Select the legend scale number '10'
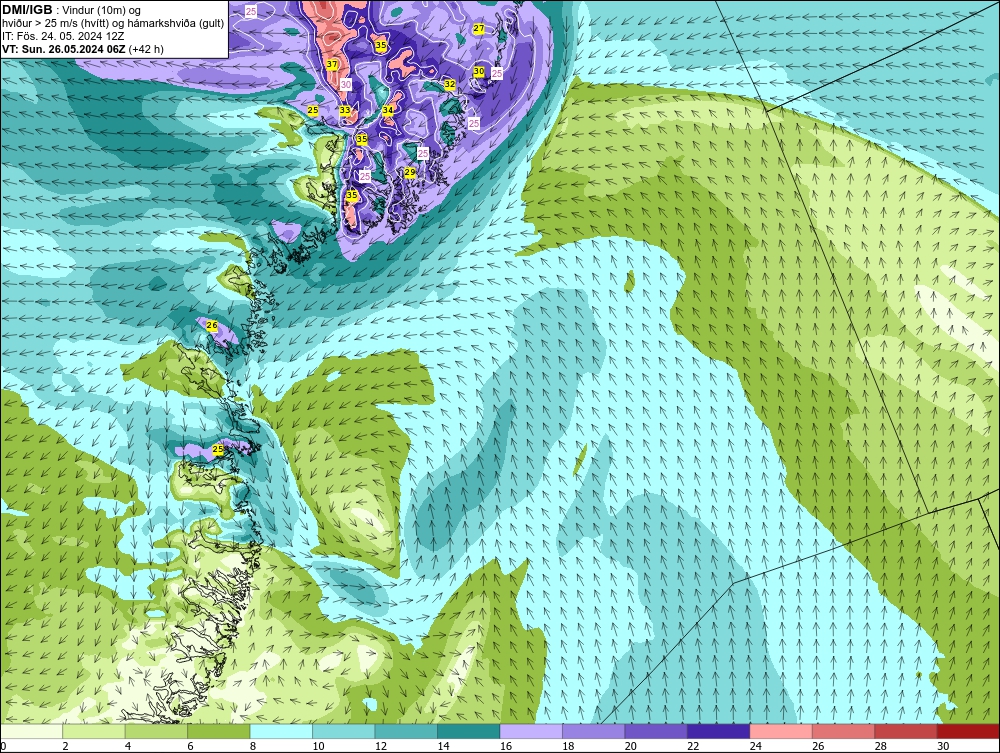1000x753 pixels. coord(318,746)
